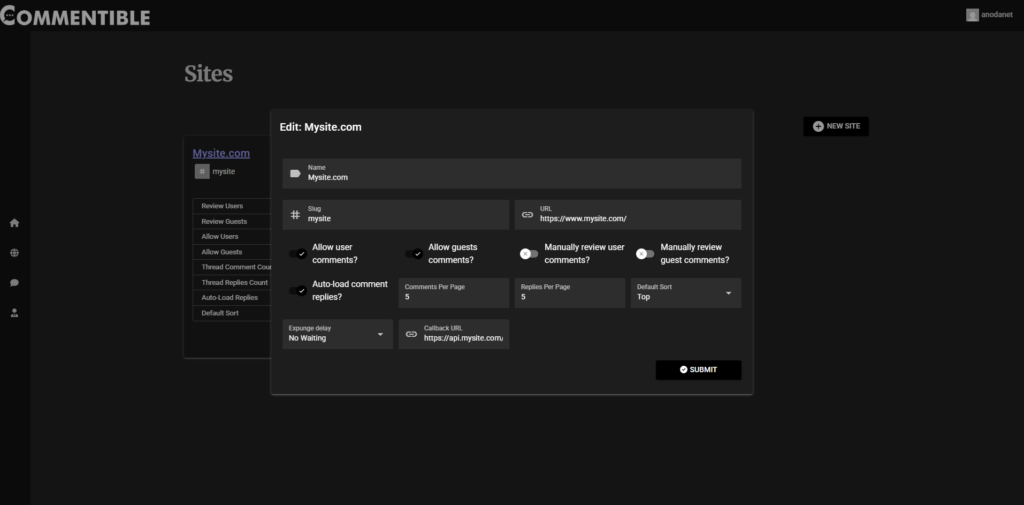
Task: Click into the Comments Per Page field
Action: point(452,297)
